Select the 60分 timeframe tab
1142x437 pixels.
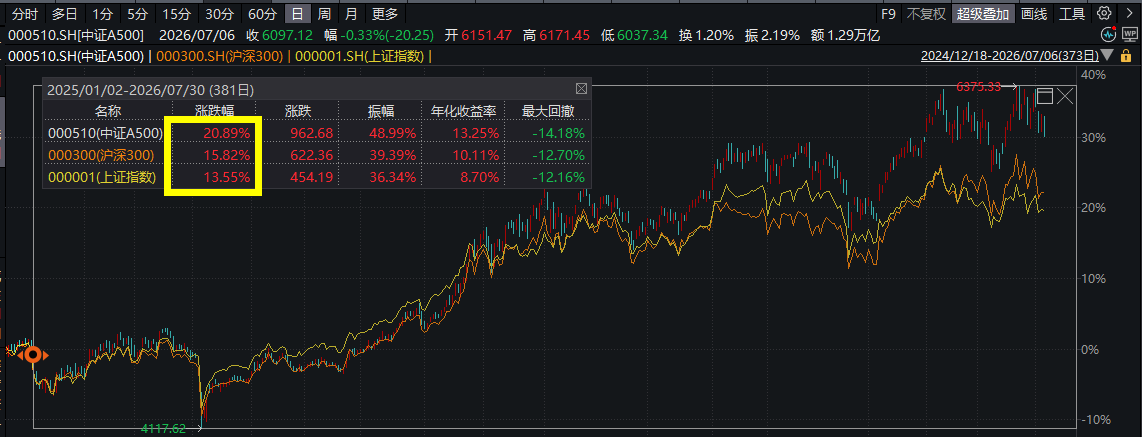point(262,13)
